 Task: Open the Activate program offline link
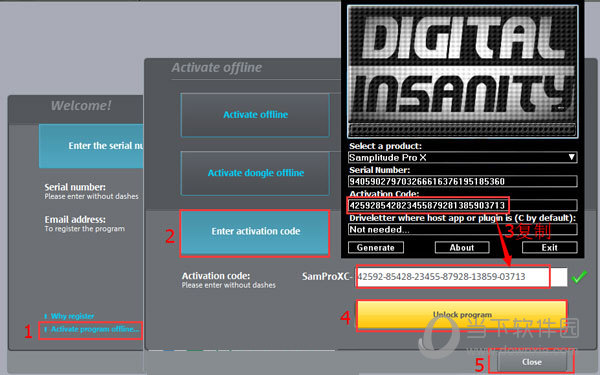(x=95, y=329)
